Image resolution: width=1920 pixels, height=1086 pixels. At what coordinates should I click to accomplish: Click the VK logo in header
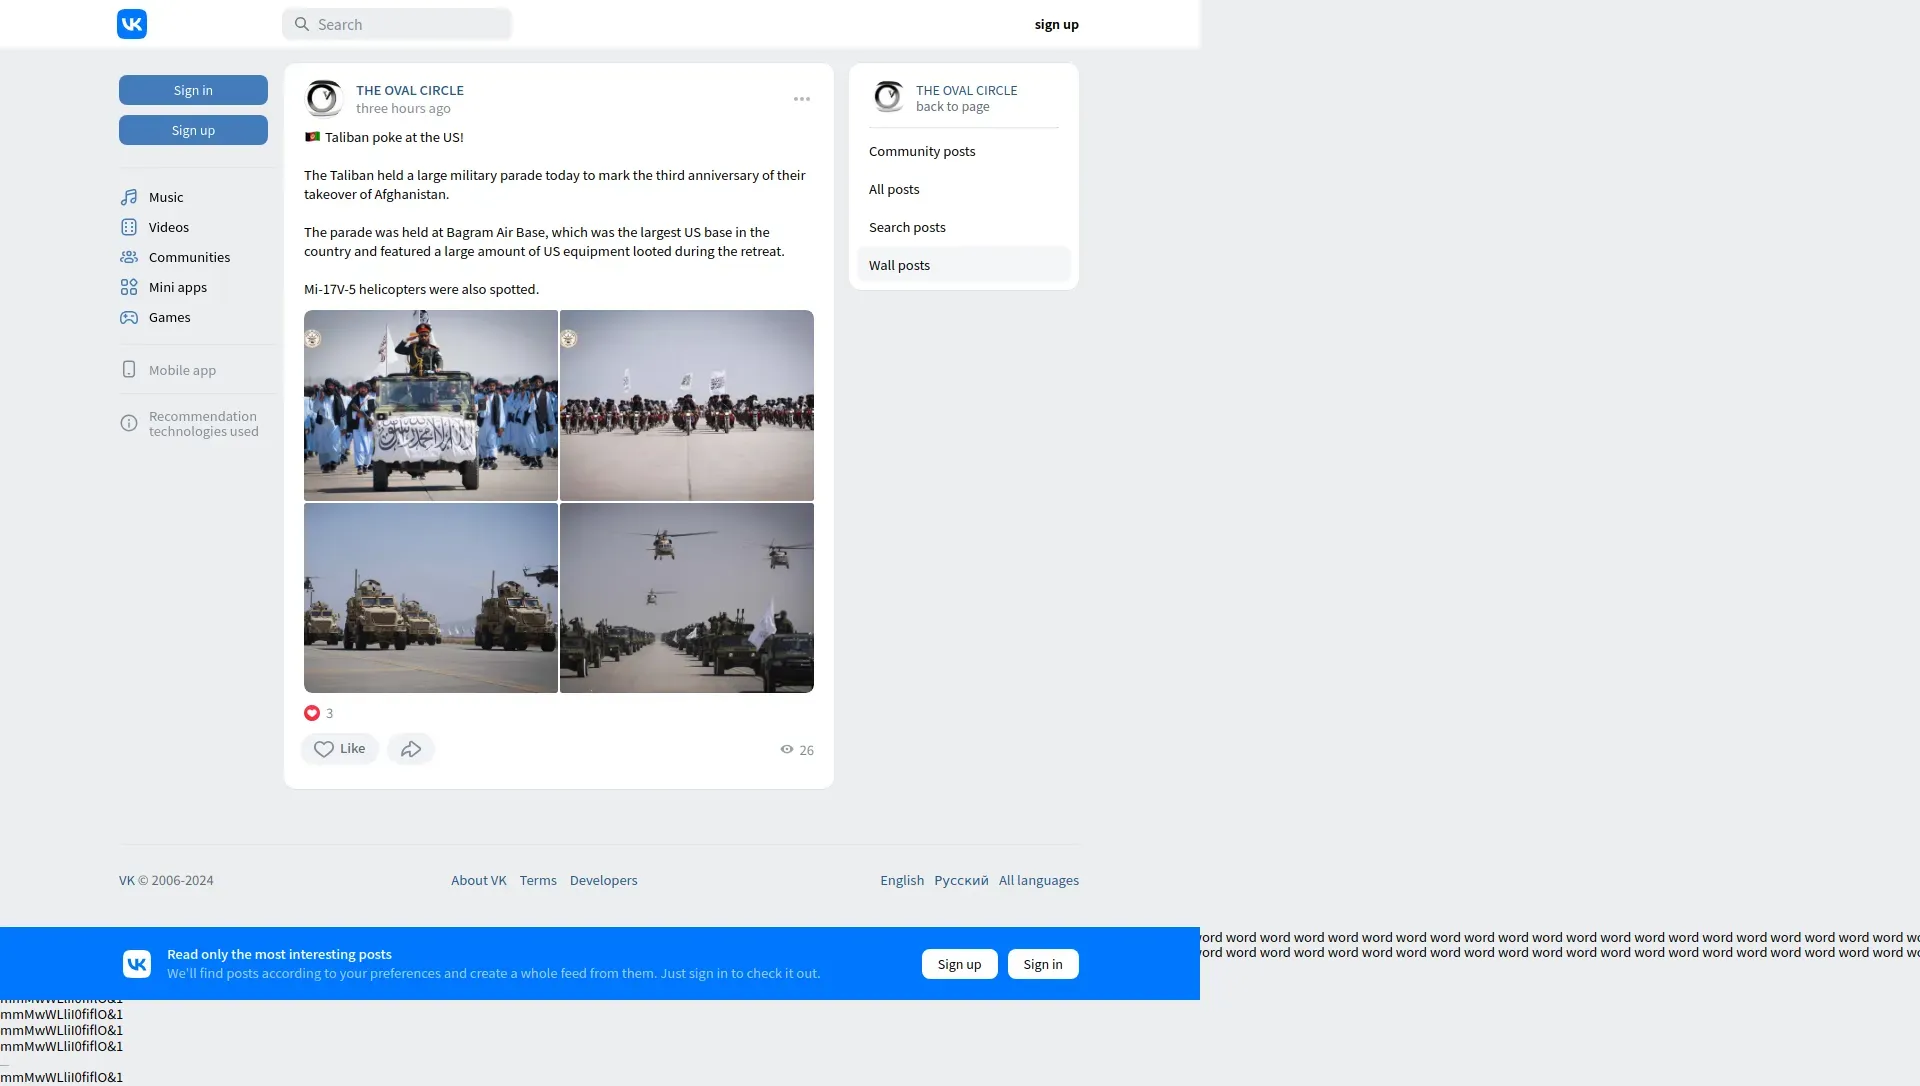point(132,24)
